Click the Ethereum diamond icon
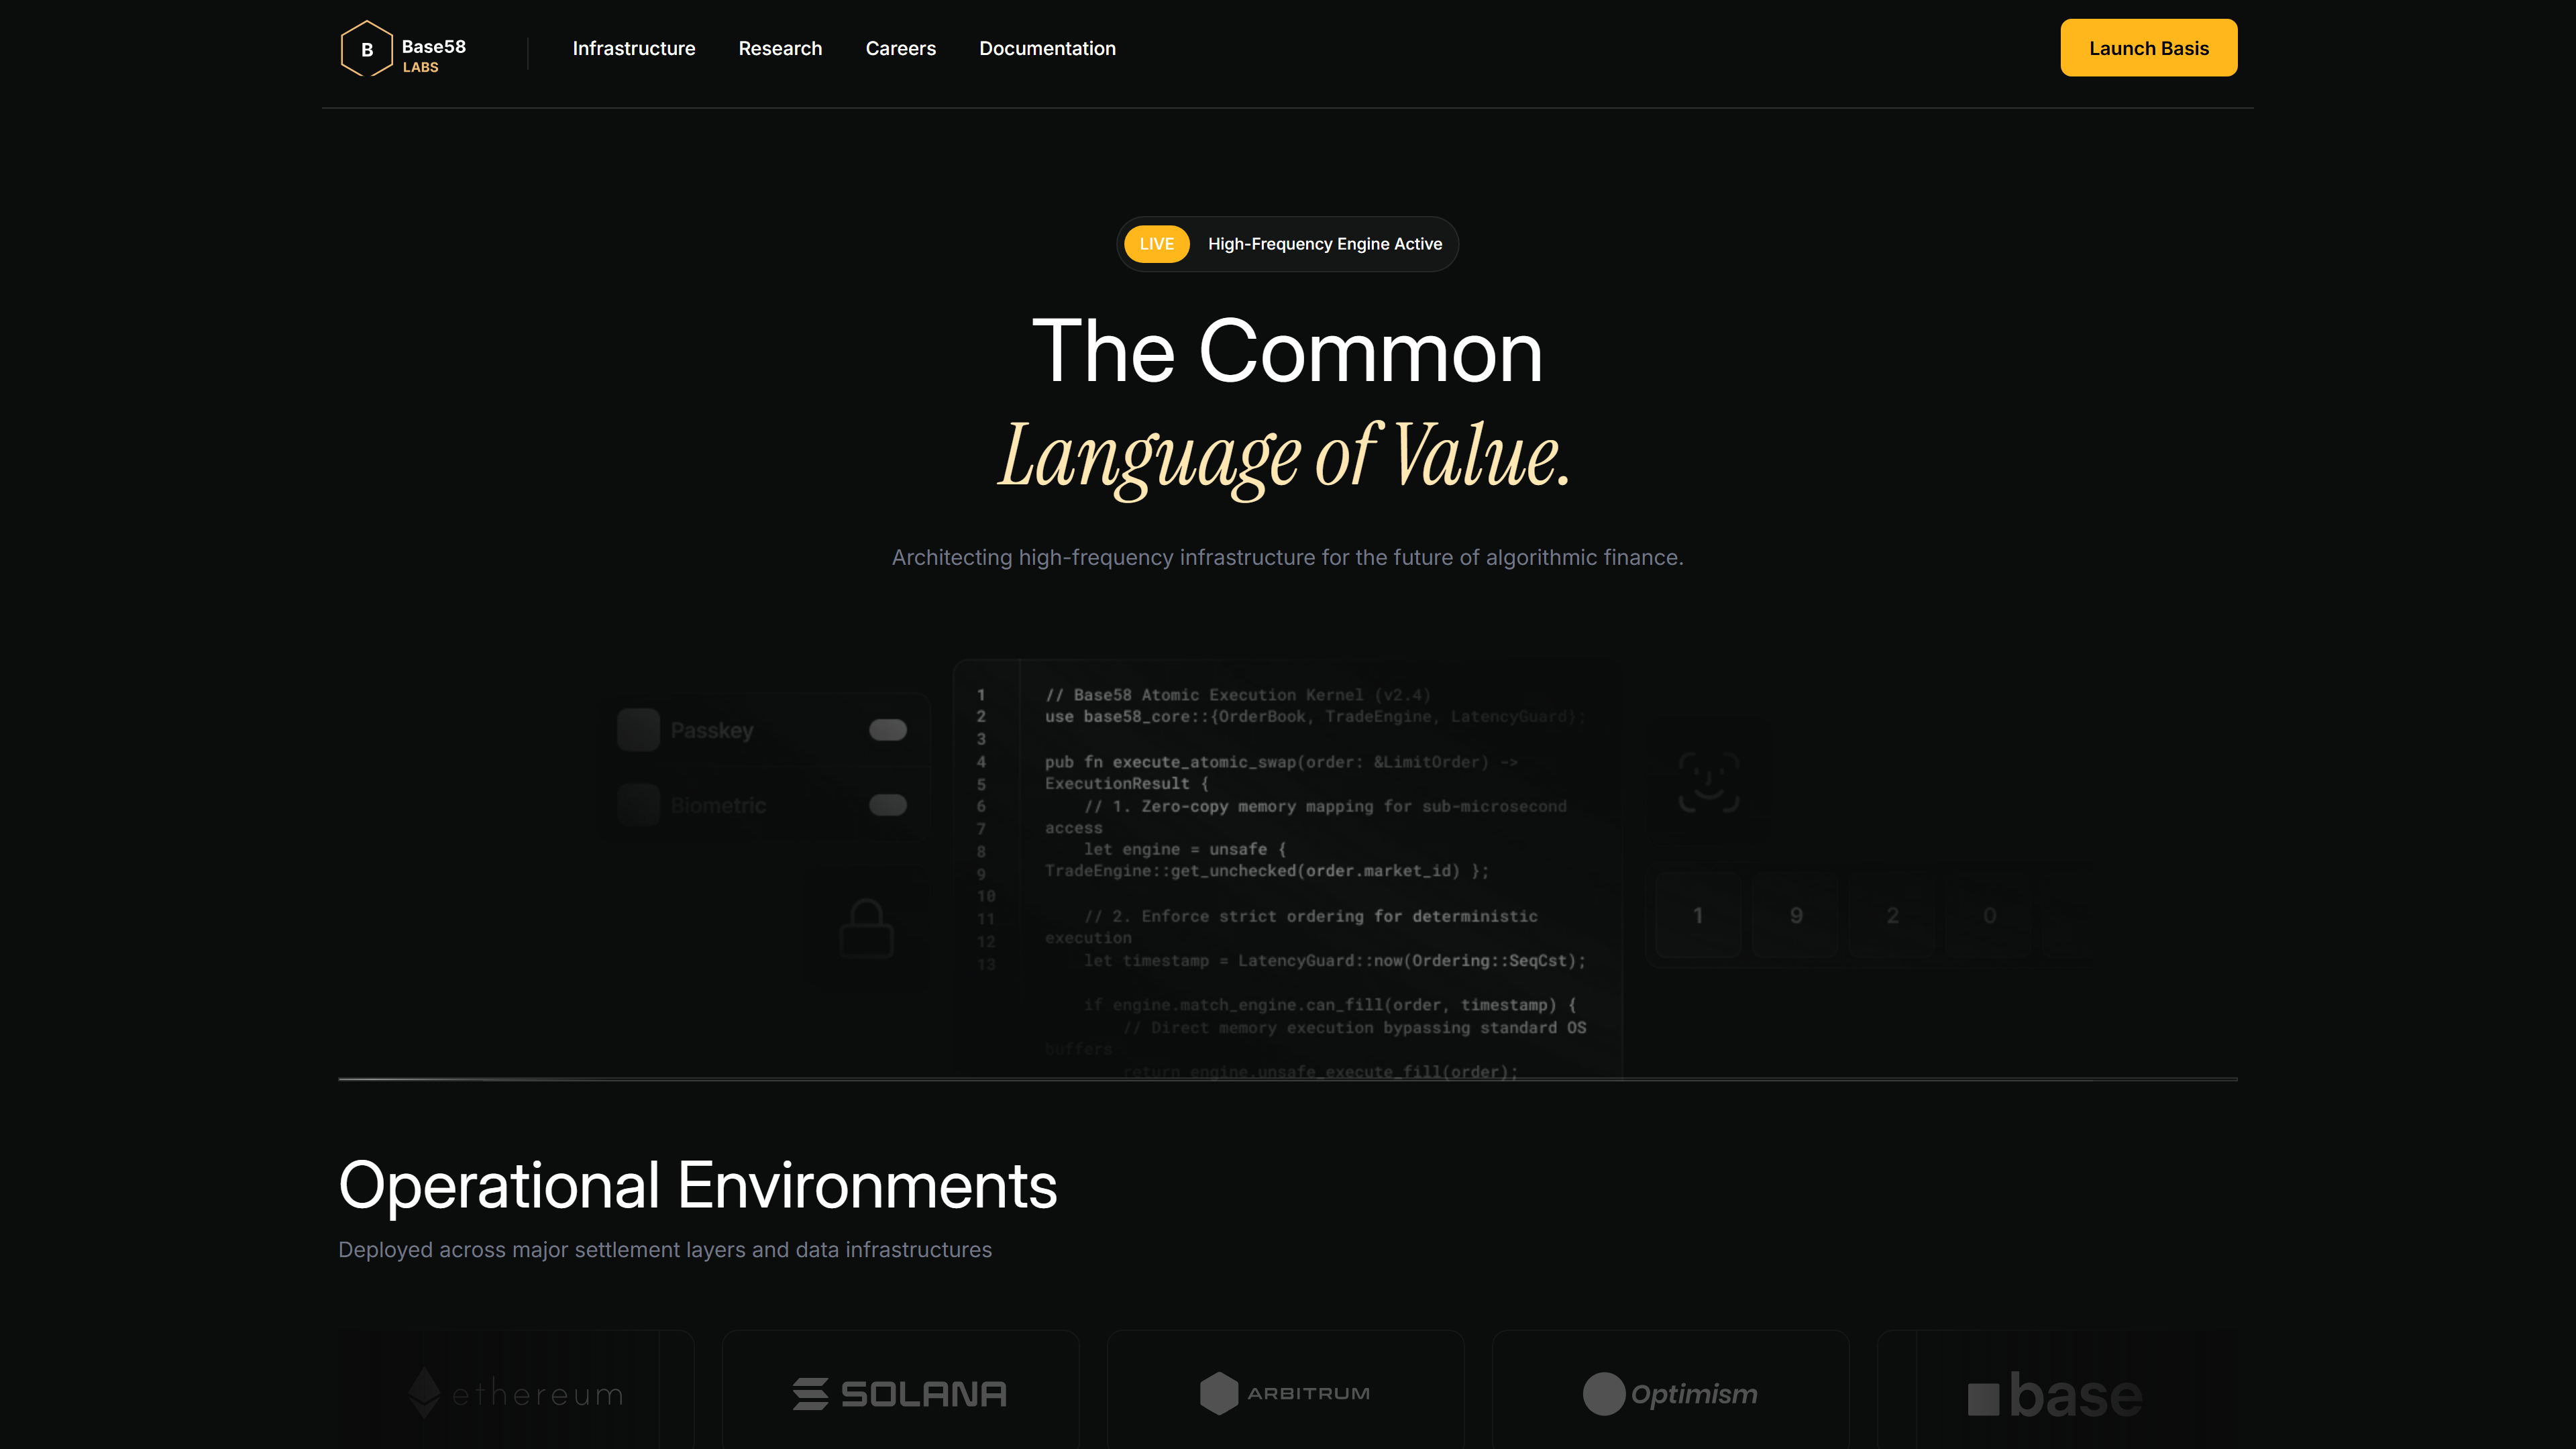Image resolution: width=2576 pixels, height=1449 pixels. [x=424, y=1392]
